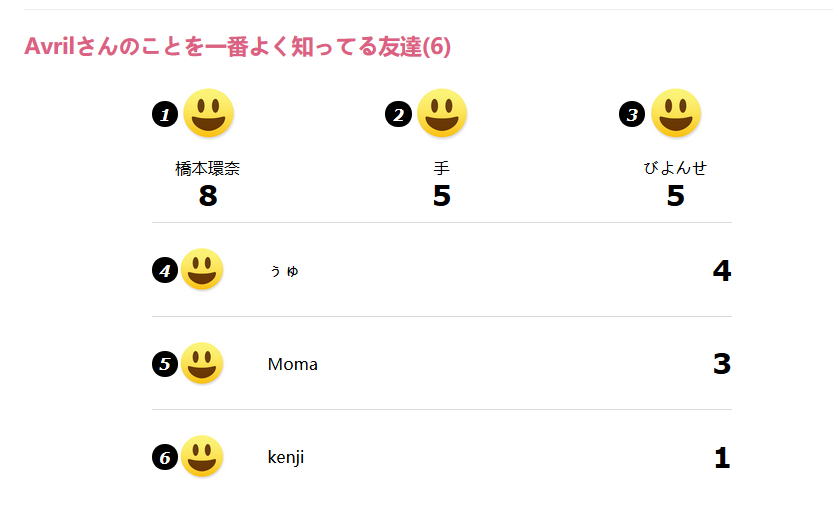833x515 pixels.
Task: Click the smiley avatar of びよんせ
Action: tap(676, 113)
